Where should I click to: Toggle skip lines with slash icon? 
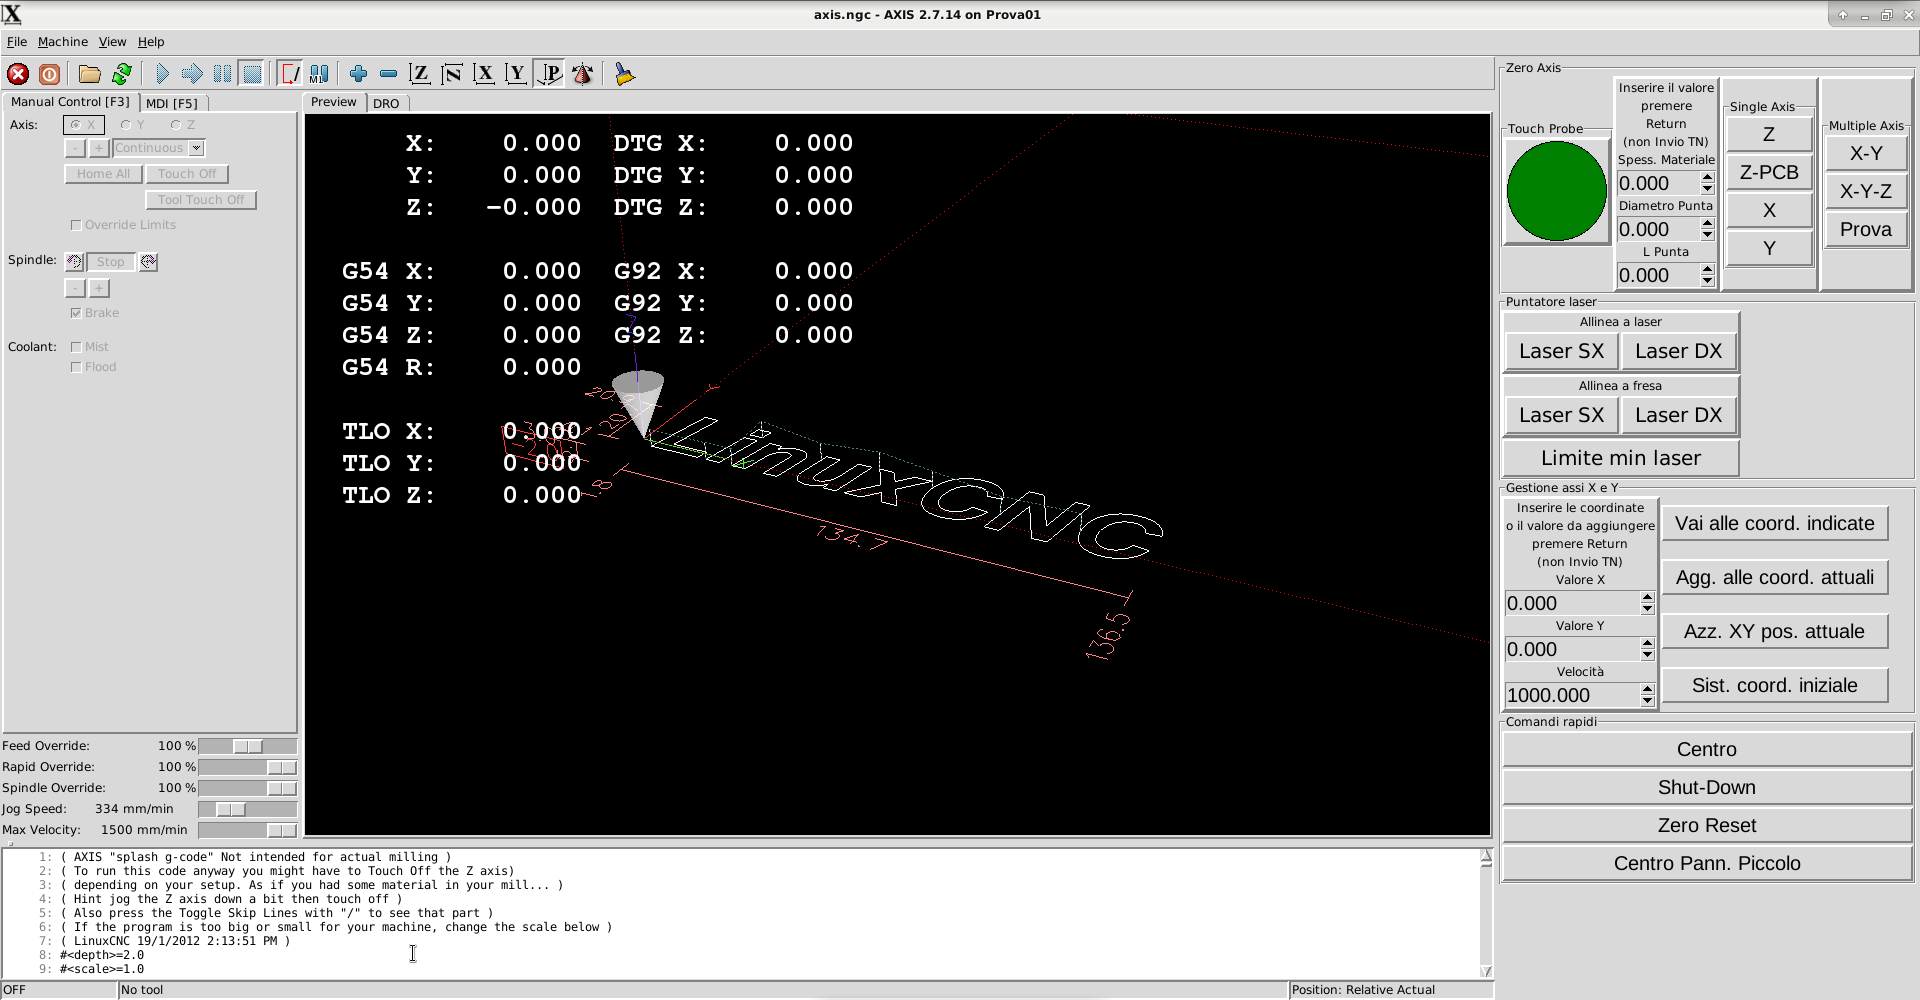click(x=290, y=74)
